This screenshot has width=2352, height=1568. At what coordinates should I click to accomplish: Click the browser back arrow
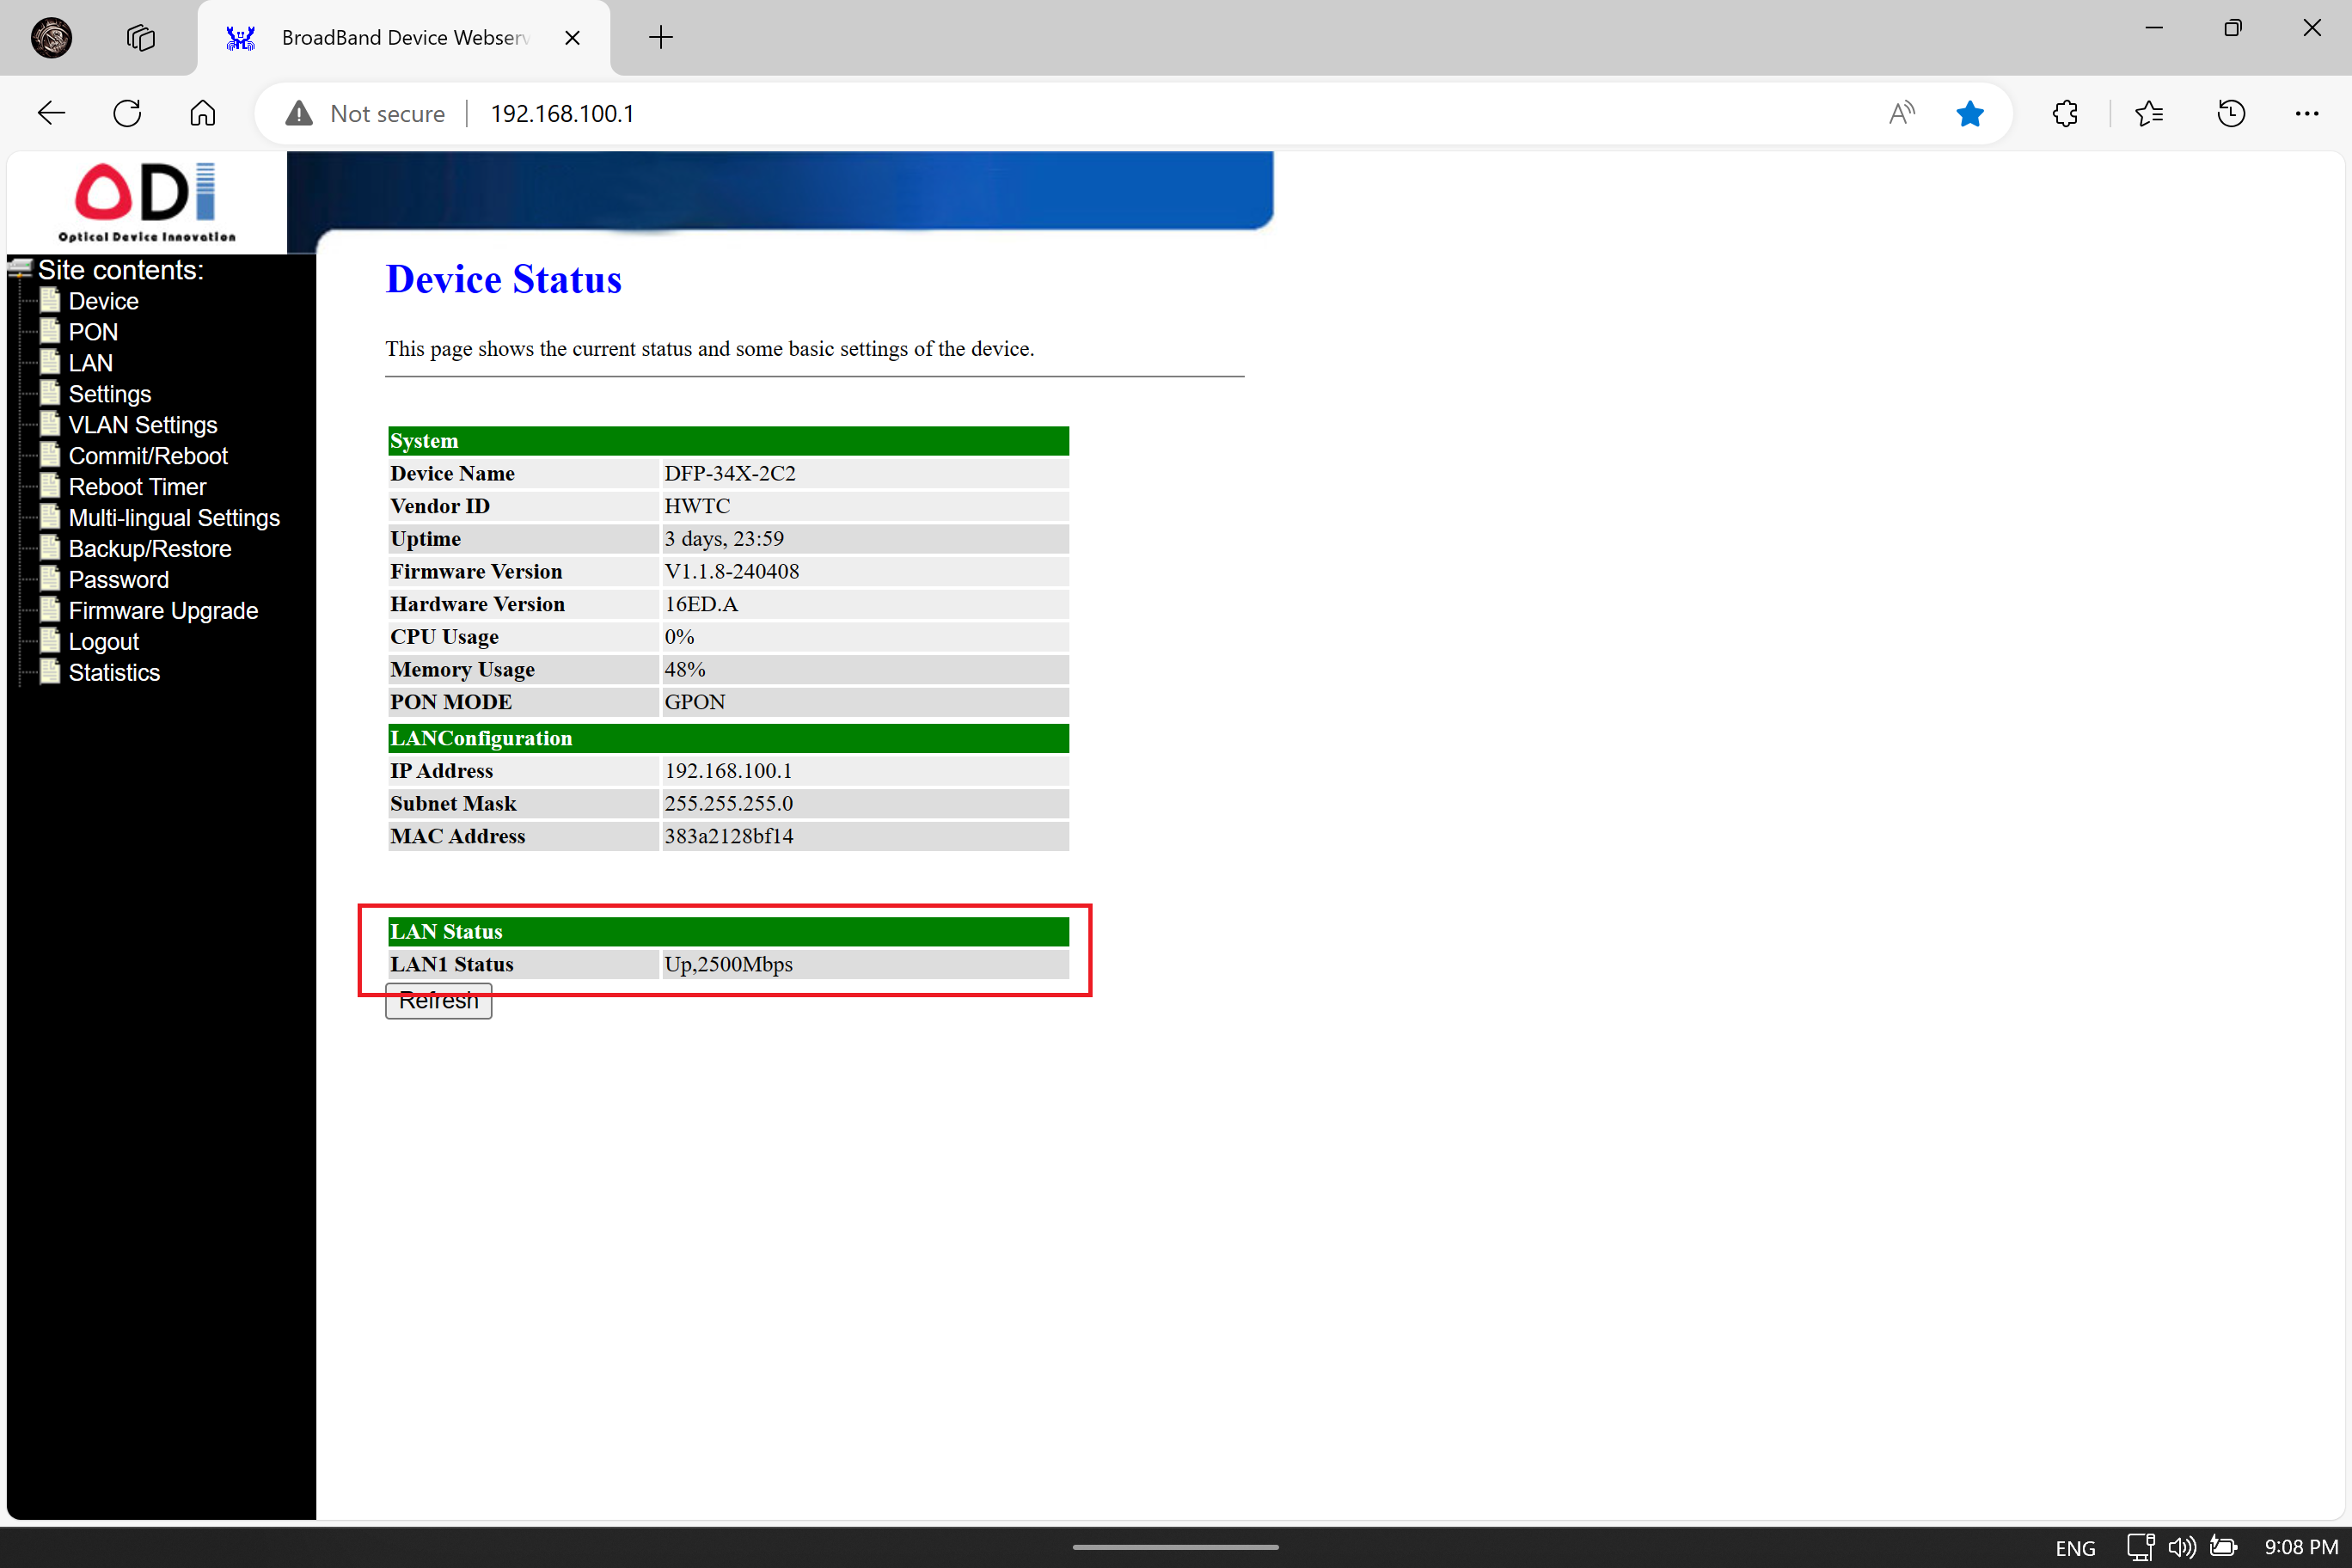coord(51,113)
